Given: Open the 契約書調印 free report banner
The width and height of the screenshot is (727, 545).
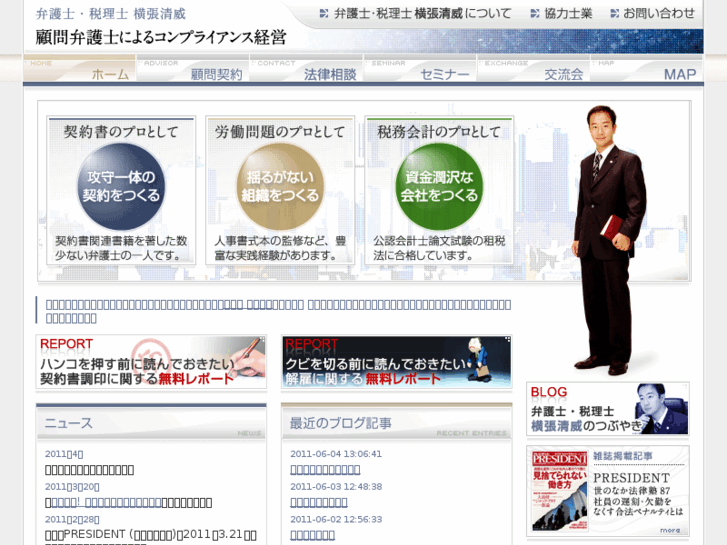Looking at the screenshot, I should [151, 362].
